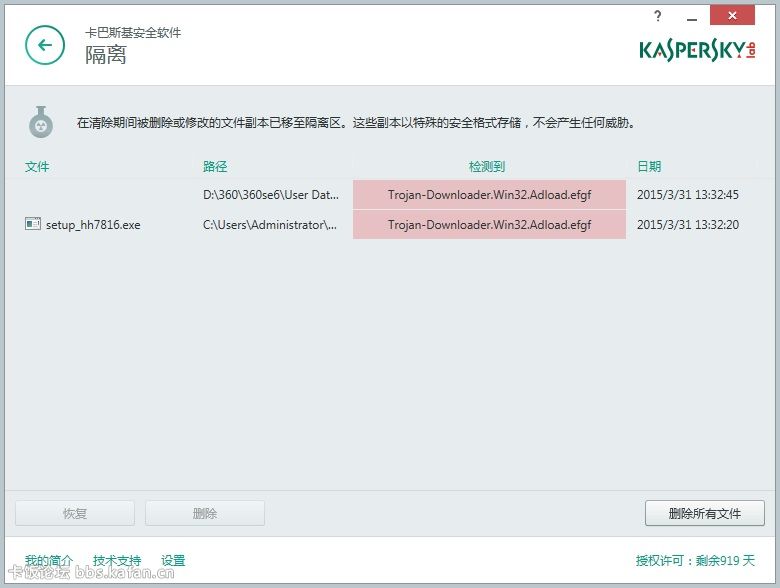Click the quarantine flask icon

click(41, 122)
